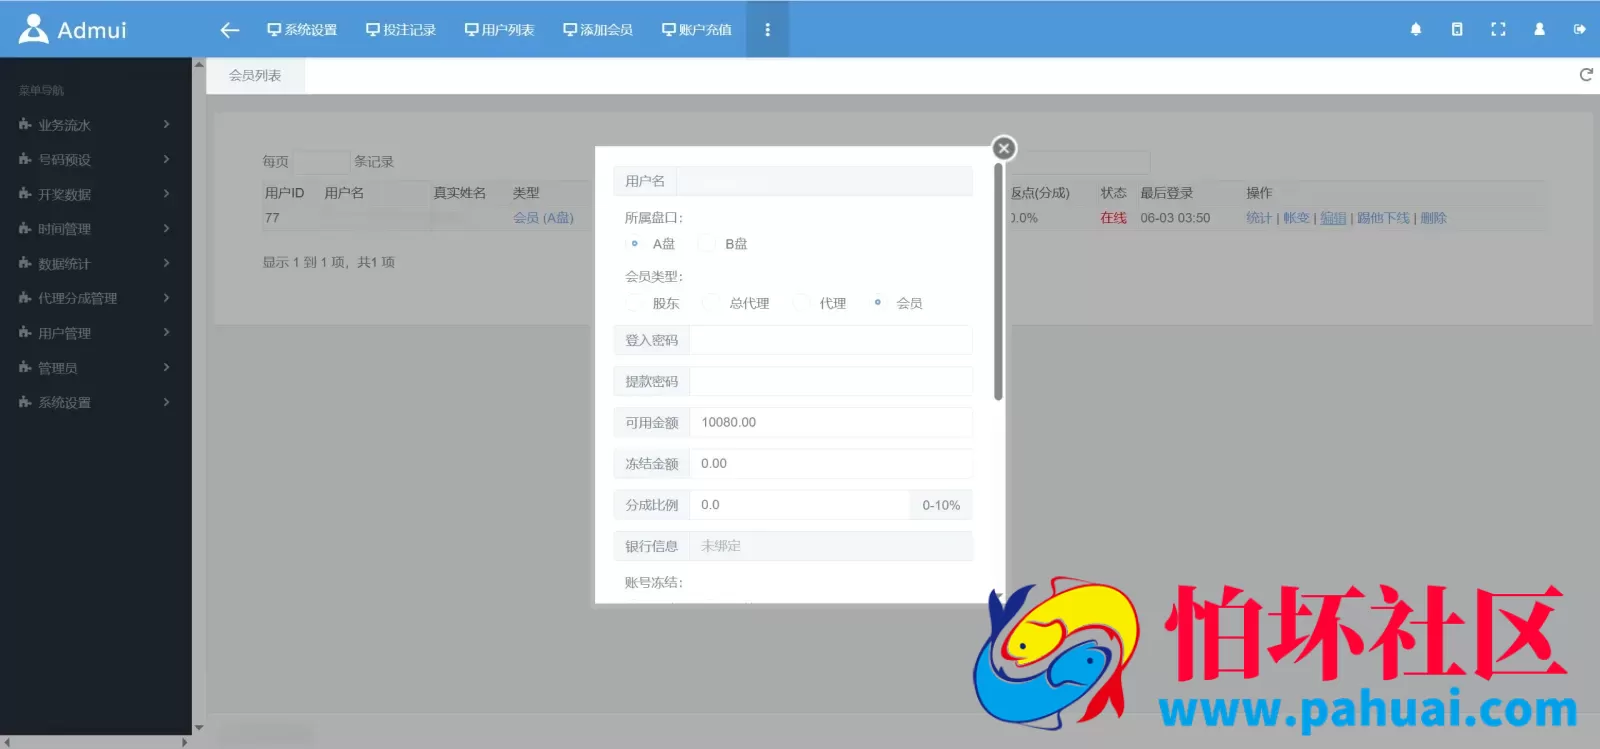Choose 代理 as member type

point(801,302)
